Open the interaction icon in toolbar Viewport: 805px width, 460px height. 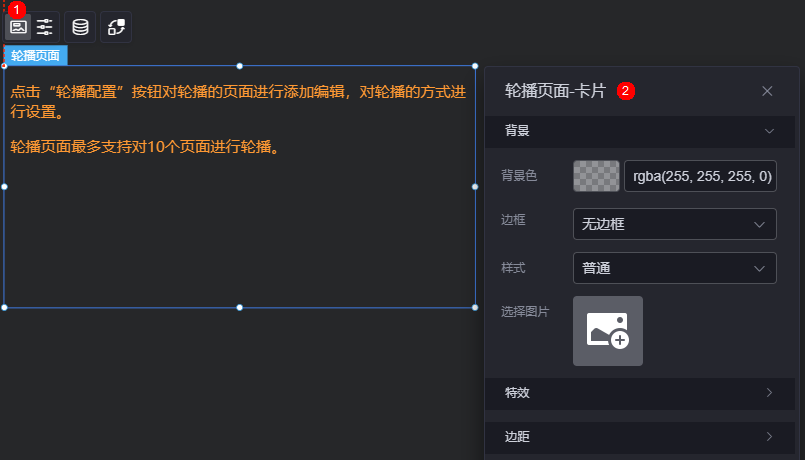pyautogui.click(x=116, y=27)
